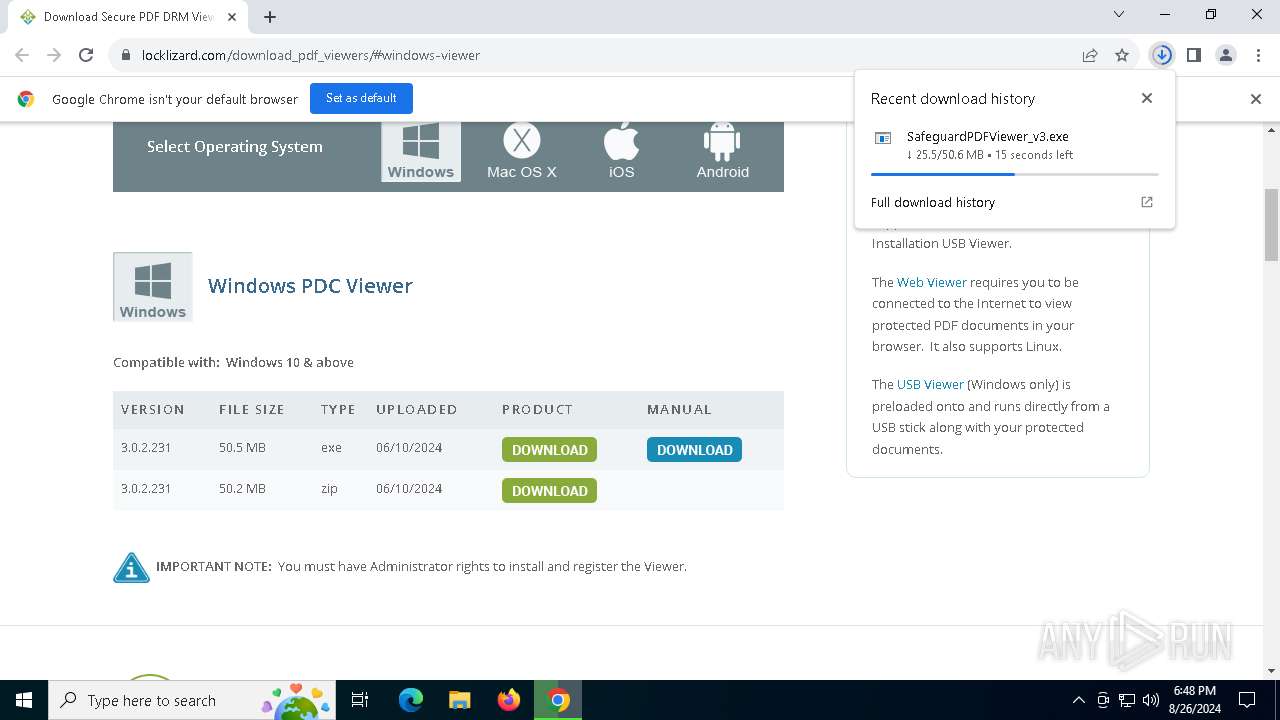Screen dimensions: 1280x720
Task: Click Full download history link
Action: pos(932,202)
